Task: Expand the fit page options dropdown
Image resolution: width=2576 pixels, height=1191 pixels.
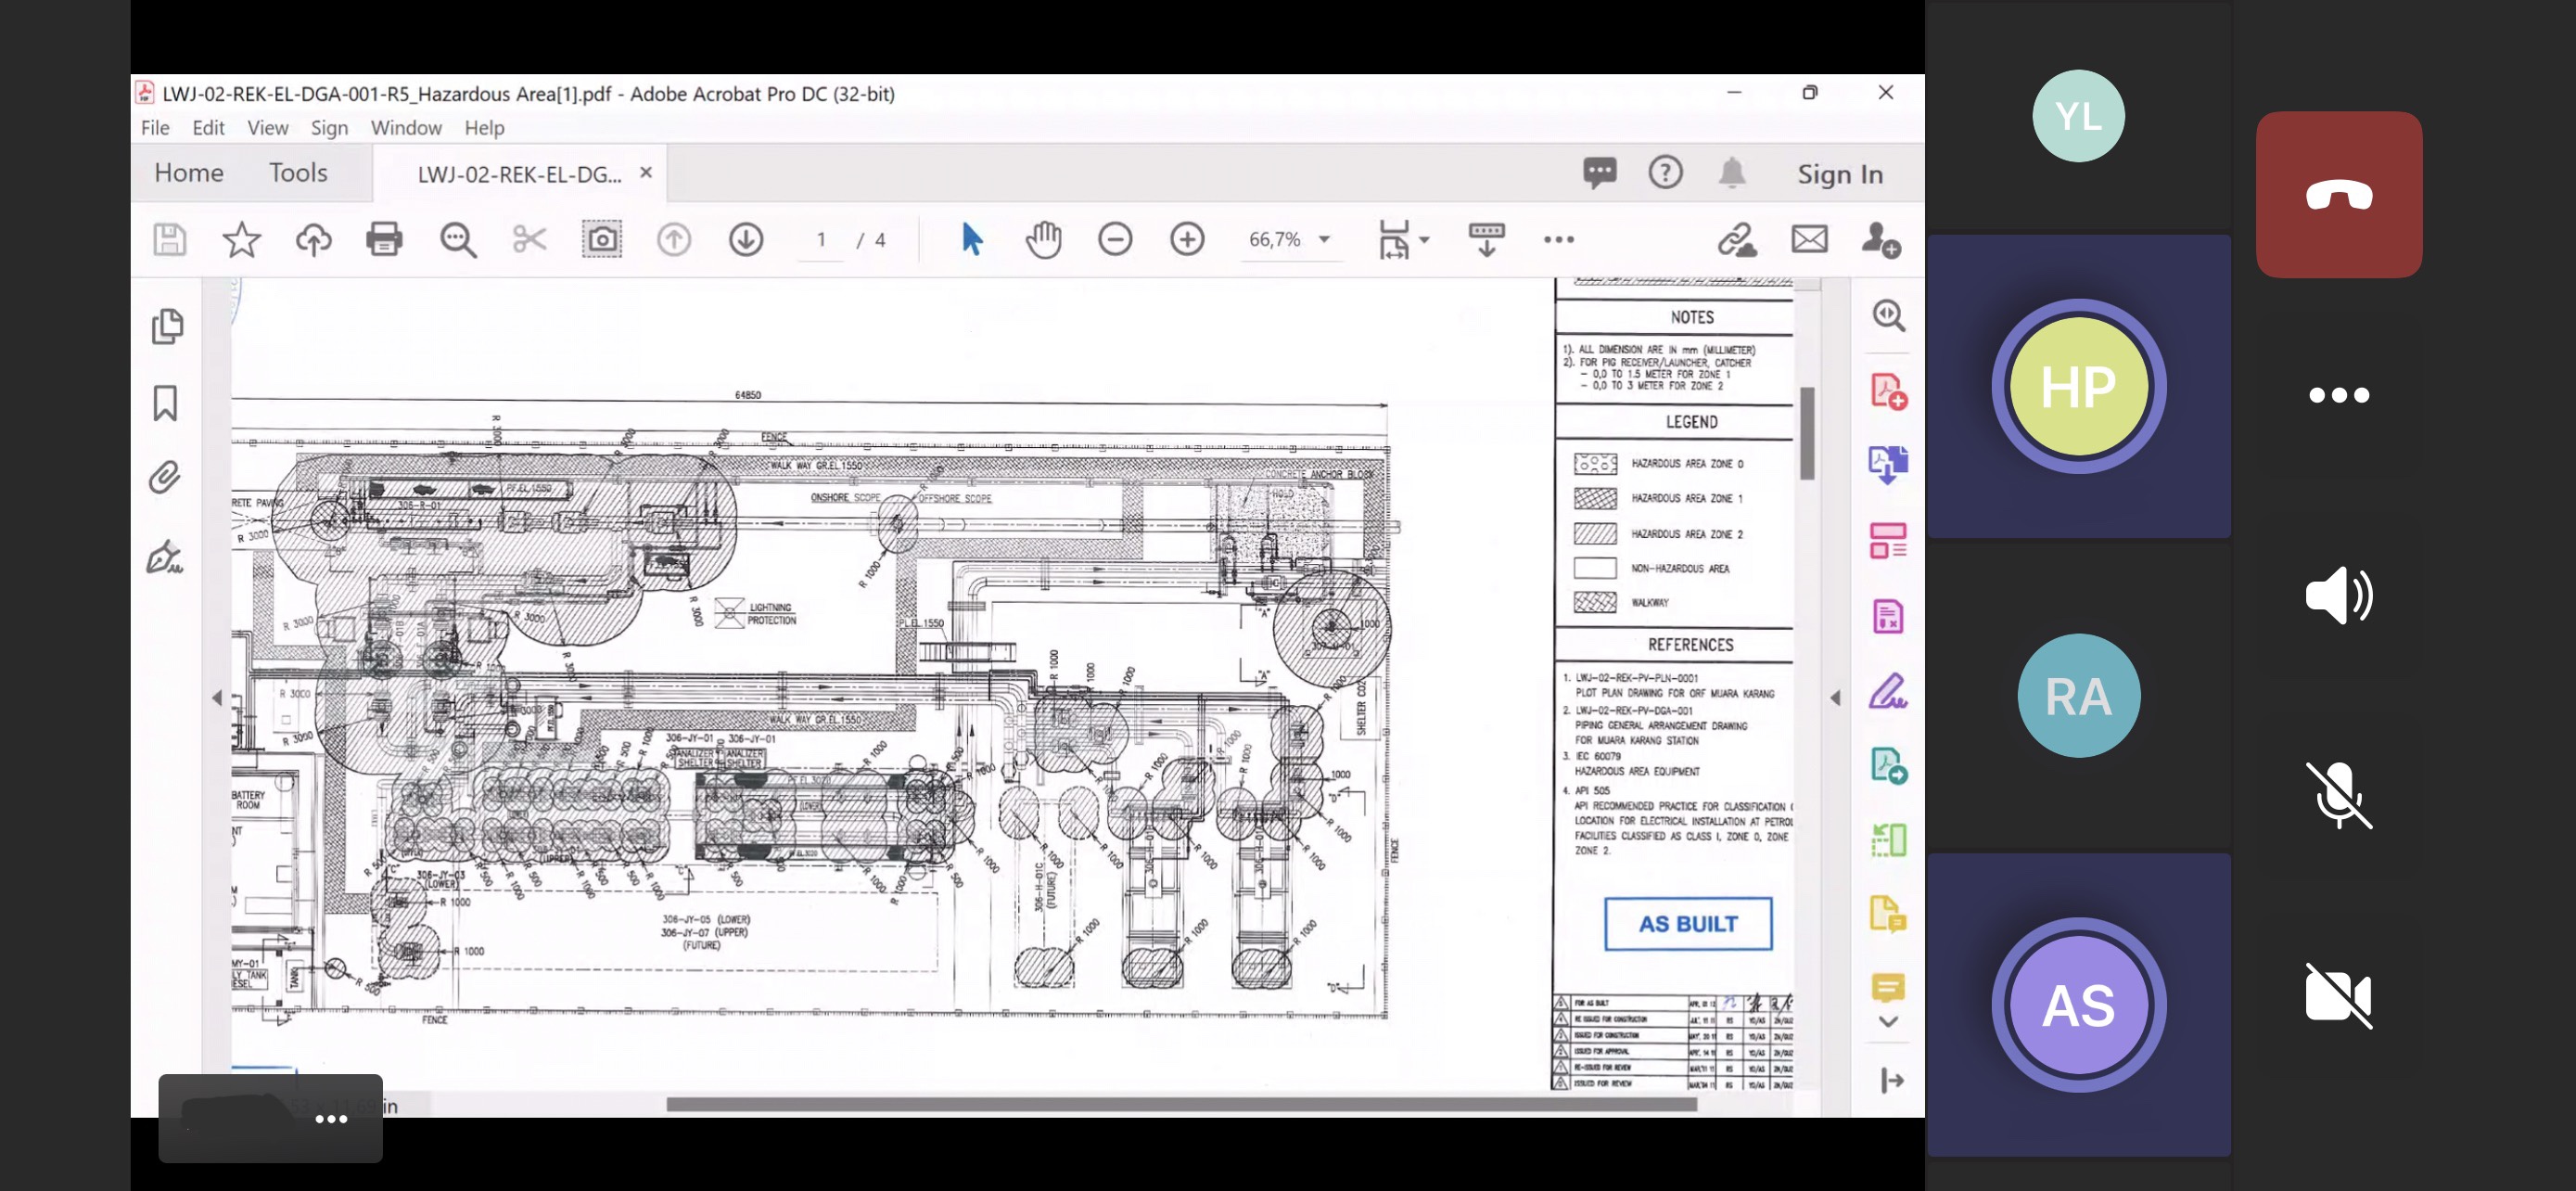Action: click(1424, 239)
